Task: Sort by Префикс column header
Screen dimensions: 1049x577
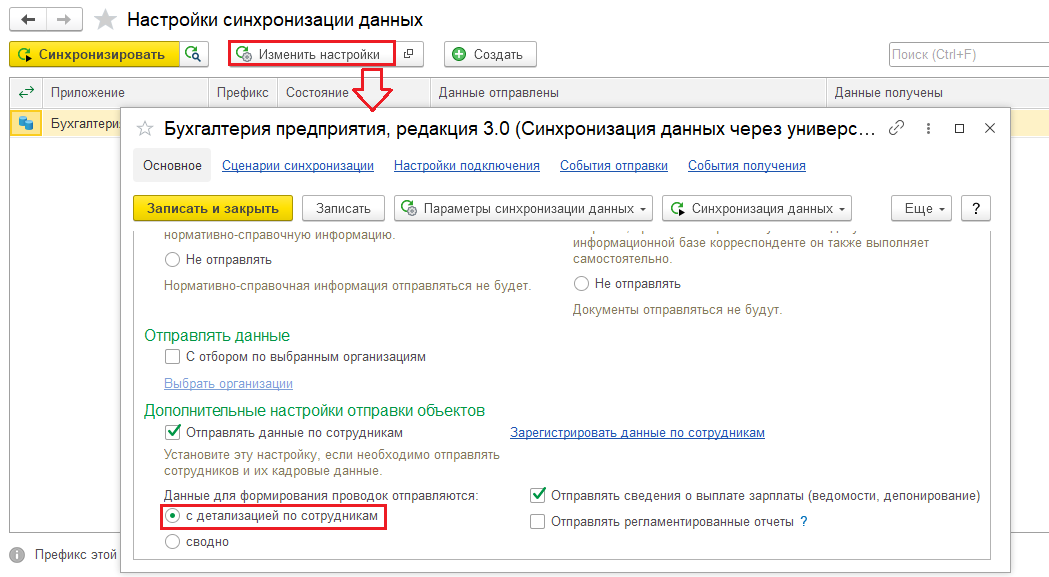Action: tap(242, 92)
